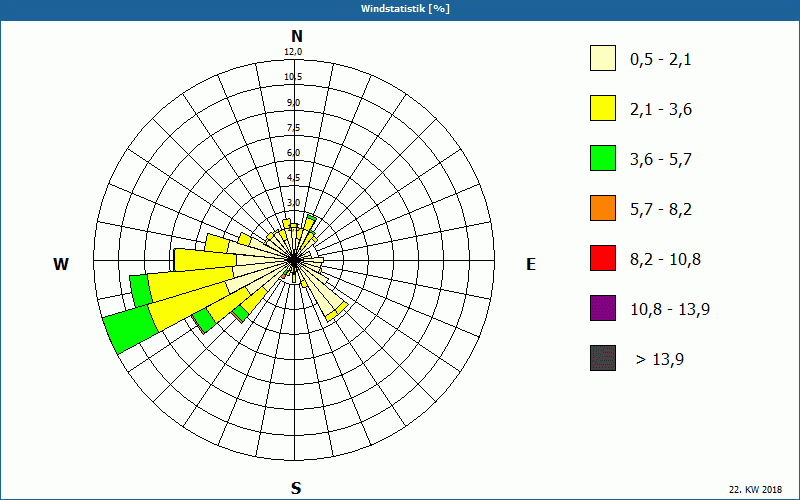Screen dimensions: 800x500
Task: Click the '10,5' ring scale label
Action: pos(293,77)
